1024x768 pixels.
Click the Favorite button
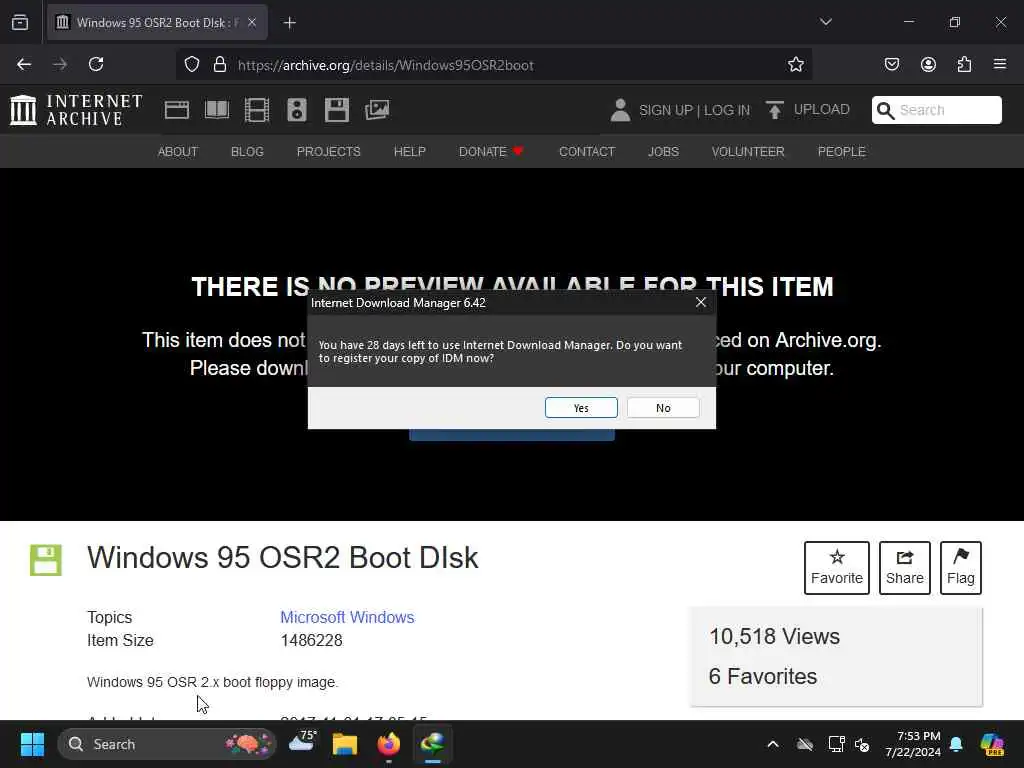(x=837, y=568)
